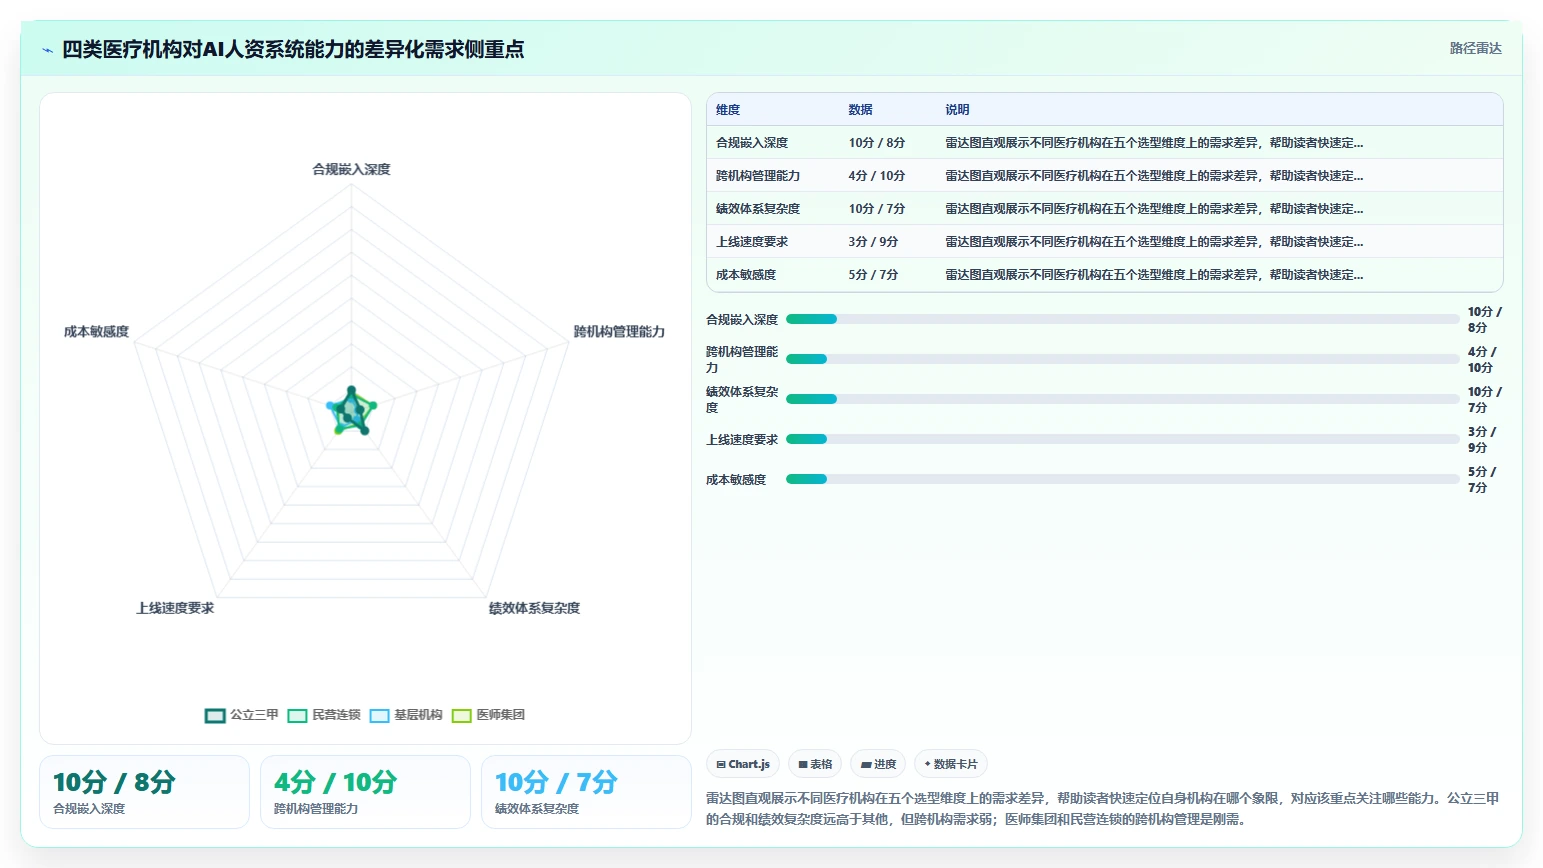
Task: Click the radar data polygon at chart center
Action: coord(351,411)
